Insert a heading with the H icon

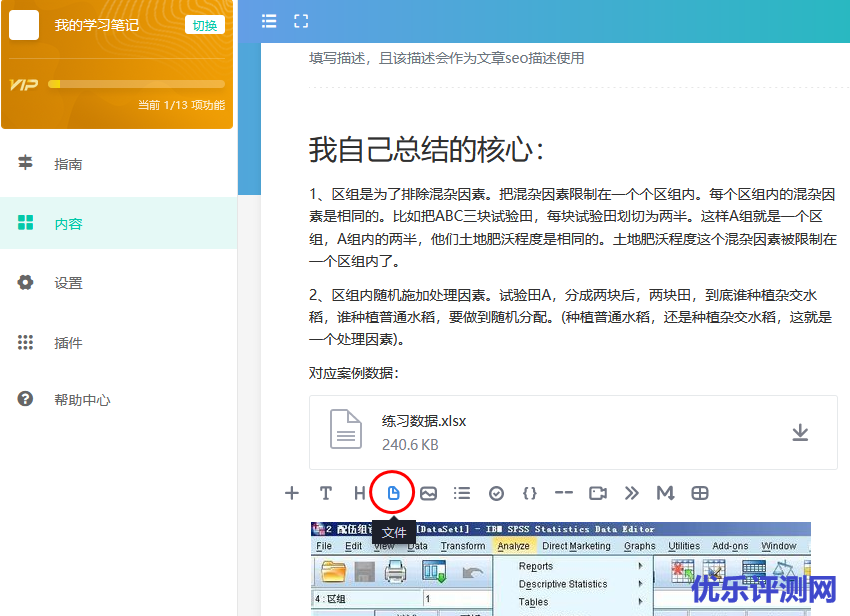(359, 493)
